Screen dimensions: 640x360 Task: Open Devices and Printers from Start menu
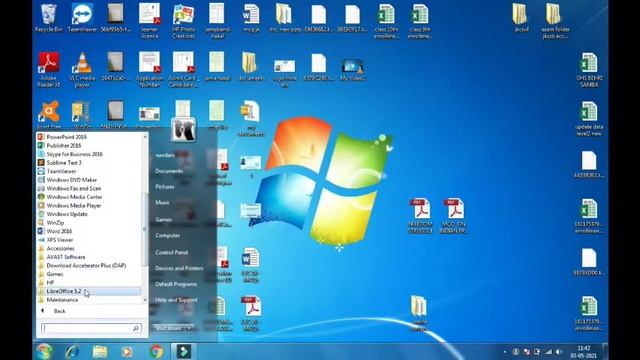click(179, 268)
